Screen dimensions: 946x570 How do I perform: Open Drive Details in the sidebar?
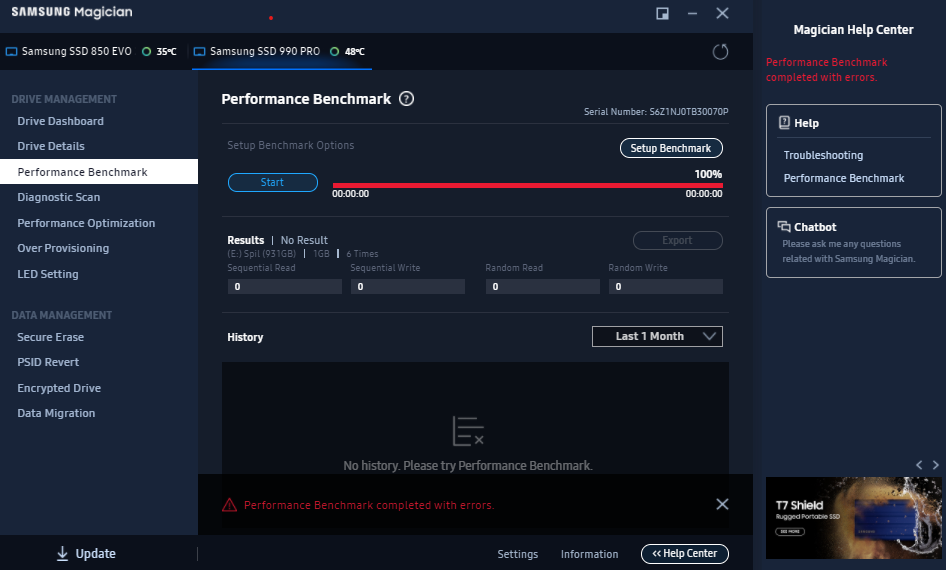coord(51,146)
